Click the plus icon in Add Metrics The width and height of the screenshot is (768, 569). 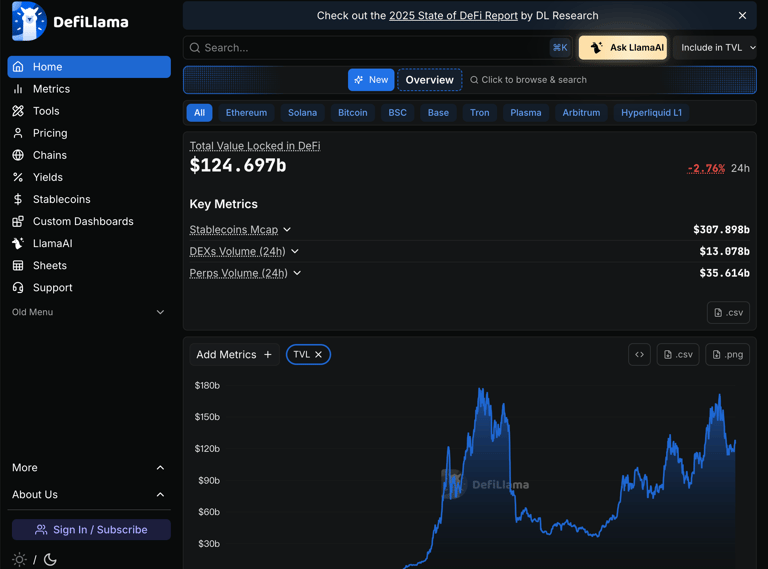coord(267,354)
